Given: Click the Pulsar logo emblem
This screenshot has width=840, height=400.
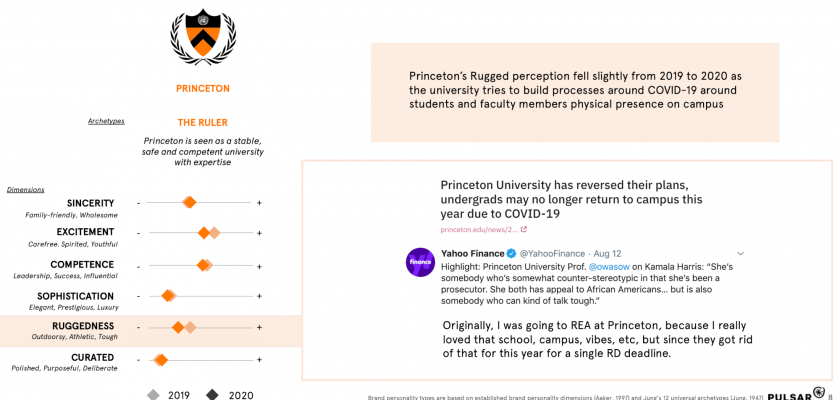Looking at the screenshot, I should (818, 393).
